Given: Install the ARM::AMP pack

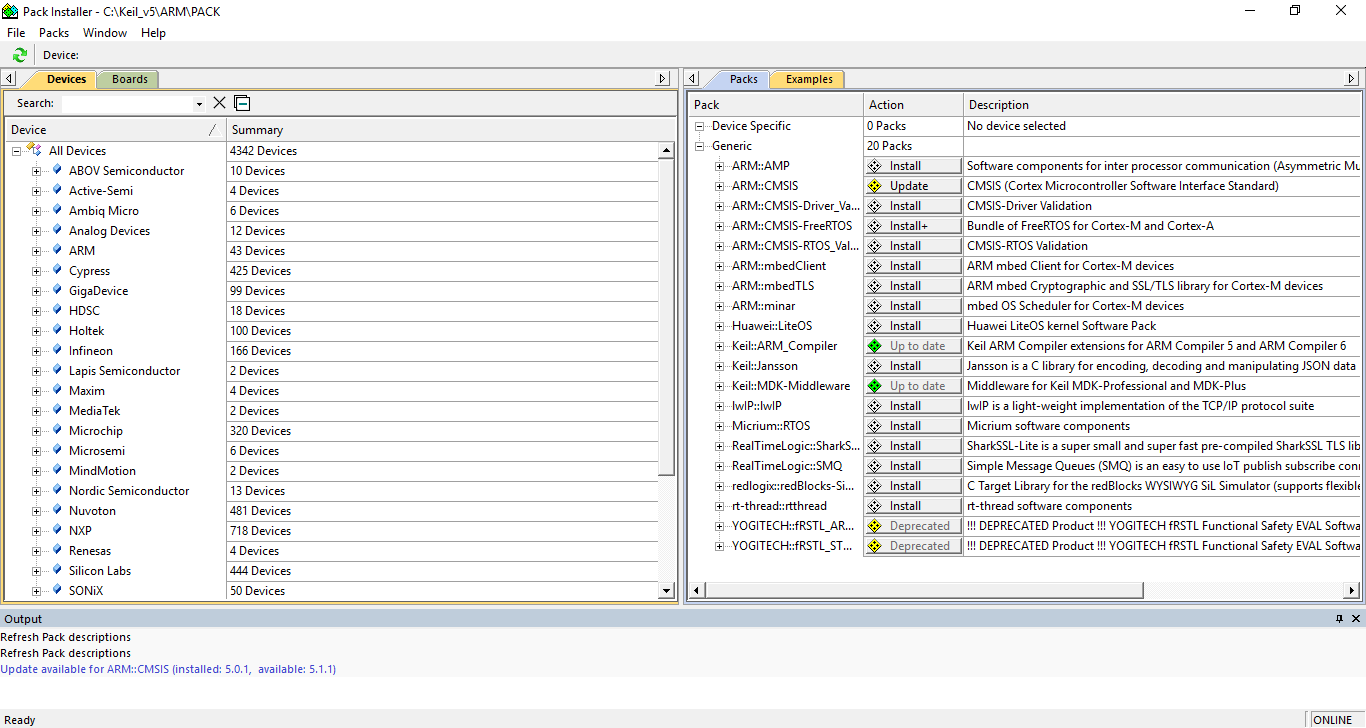Looking at the screenshot, I should coord(913,166).
